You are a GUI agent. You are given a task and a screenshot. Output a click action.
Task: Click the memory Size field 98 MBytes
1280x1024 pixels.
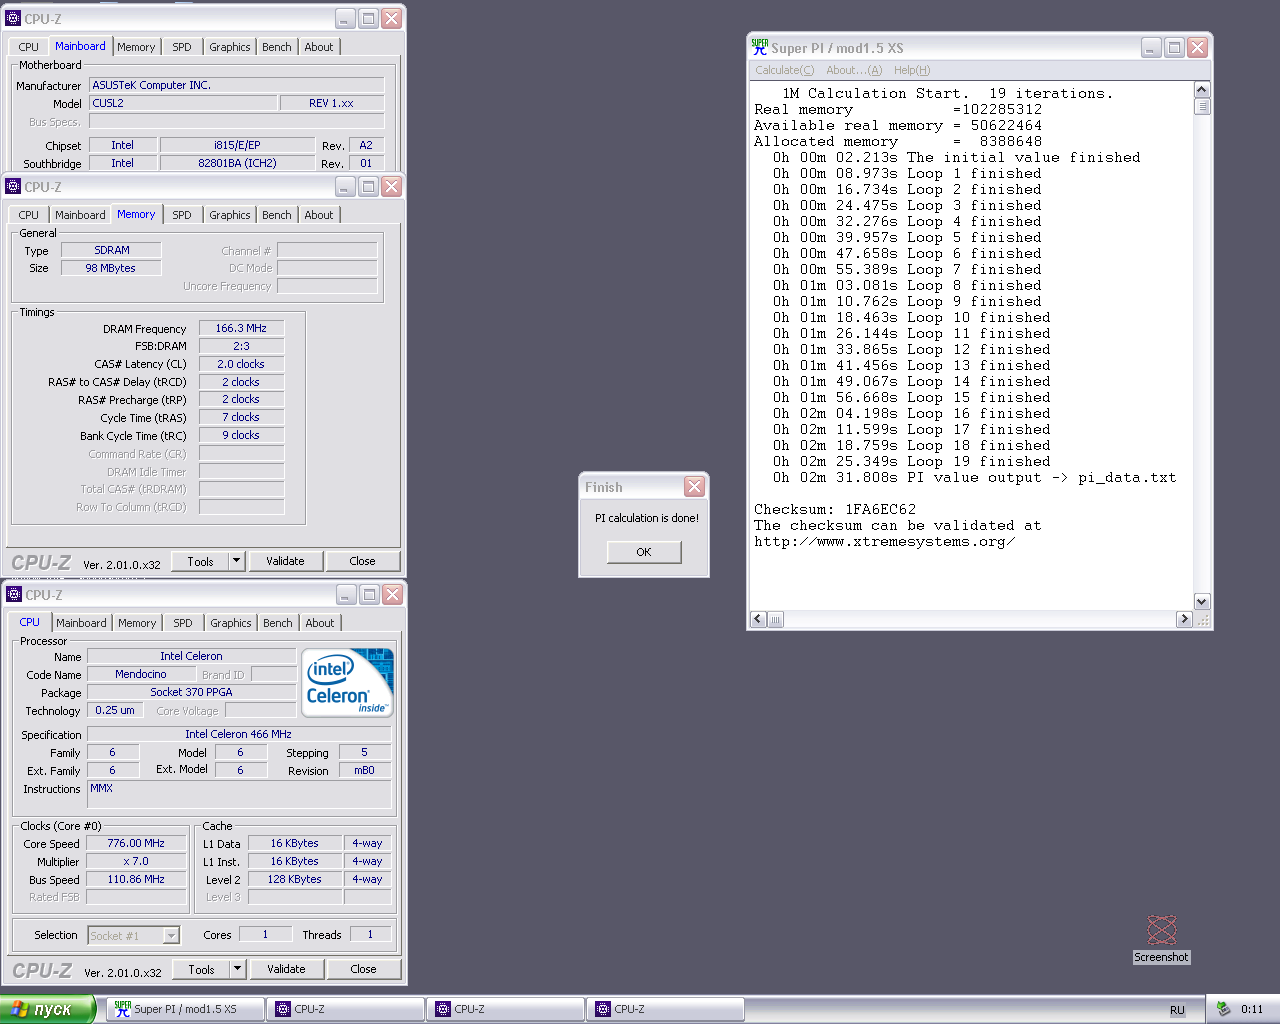coord(110,268)
